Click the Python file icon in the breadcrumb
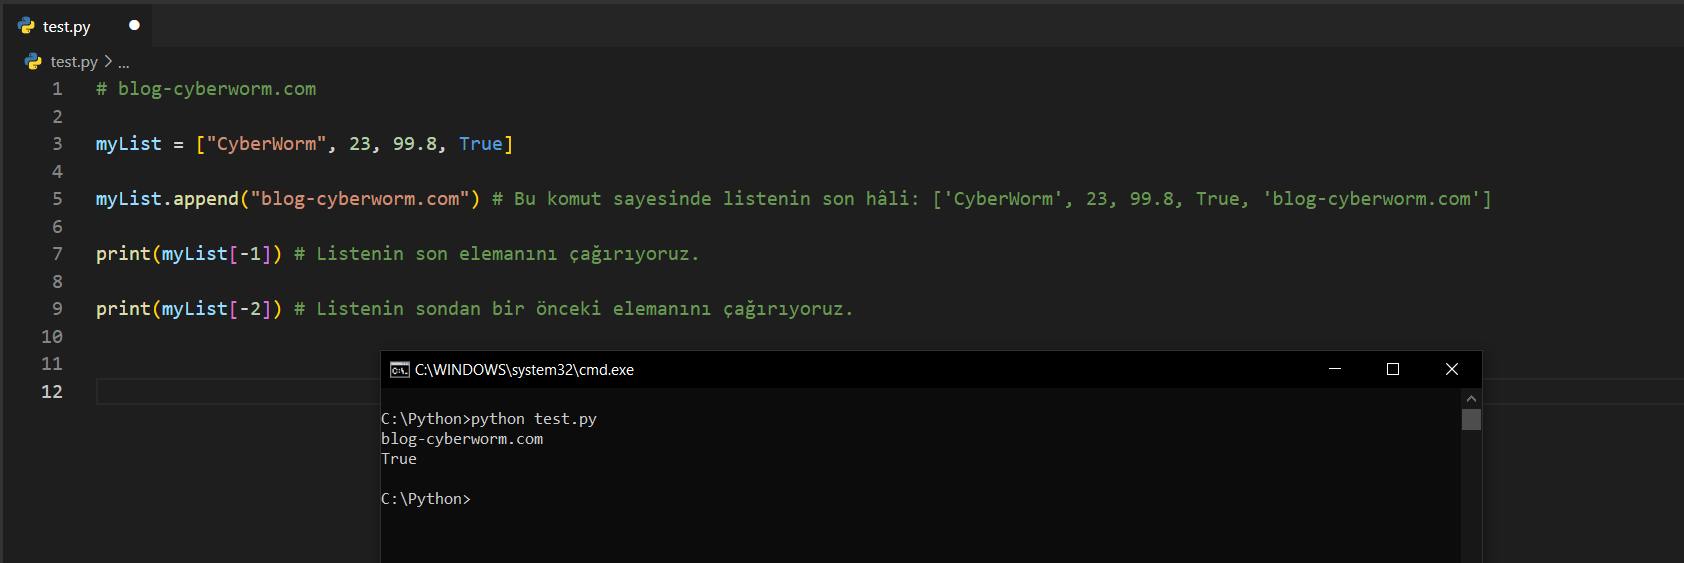This screenshot has width=1684, height=563. (33, 62)
